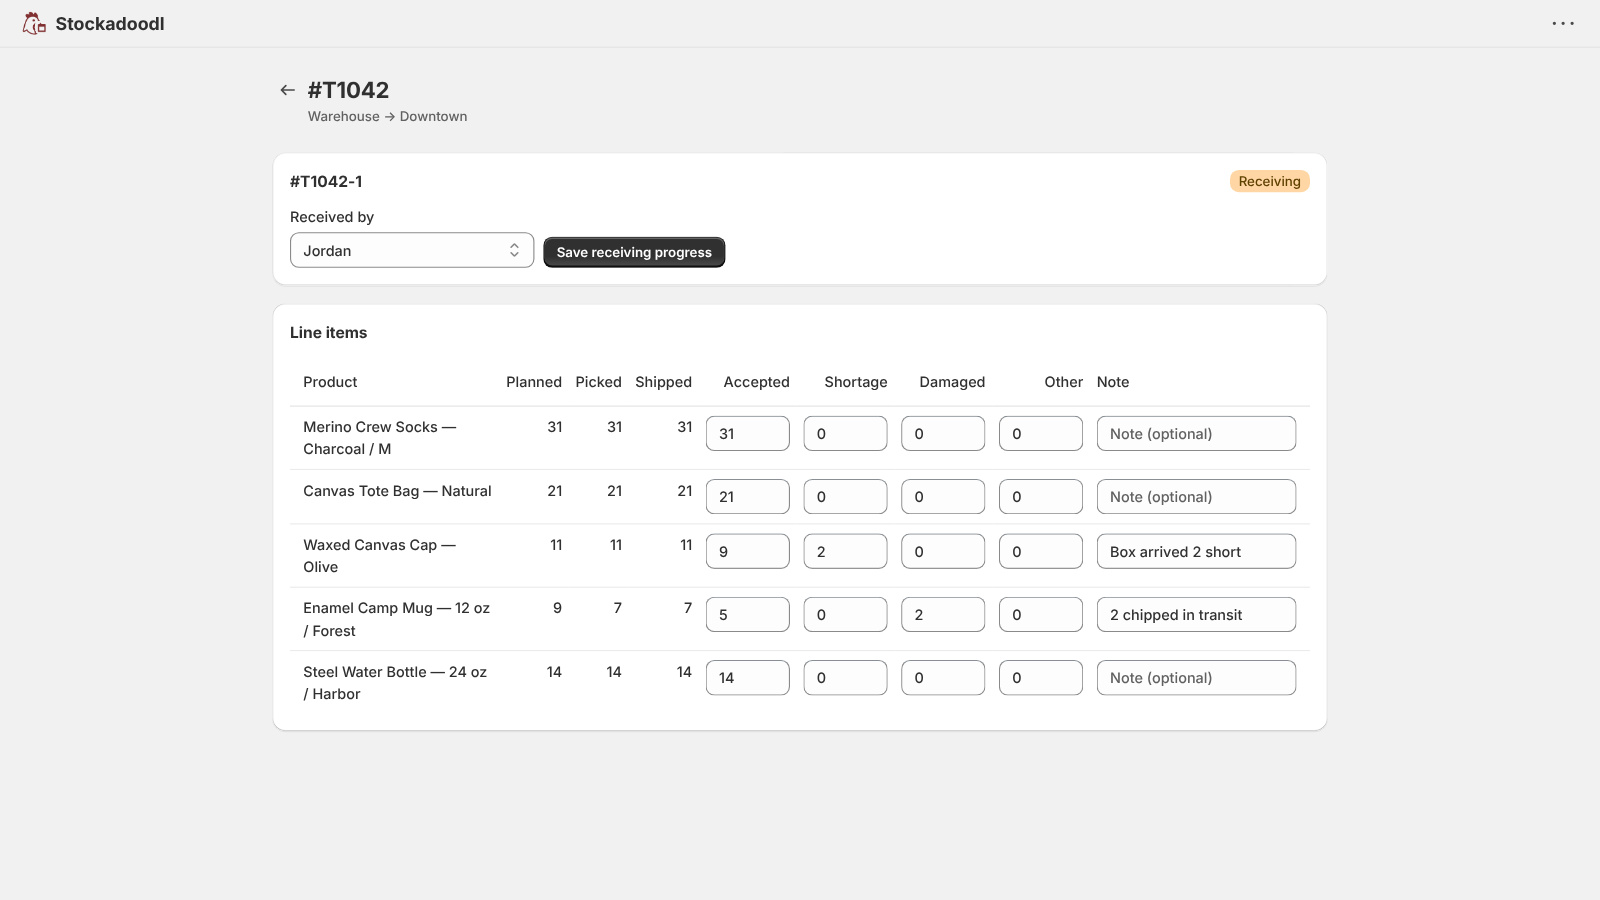Image resolution: width=1600 pixels, height=900 pixels.
Task: Edit Other quantity for Waxed Canvas Cap
Action: [x=1041, y=552]
